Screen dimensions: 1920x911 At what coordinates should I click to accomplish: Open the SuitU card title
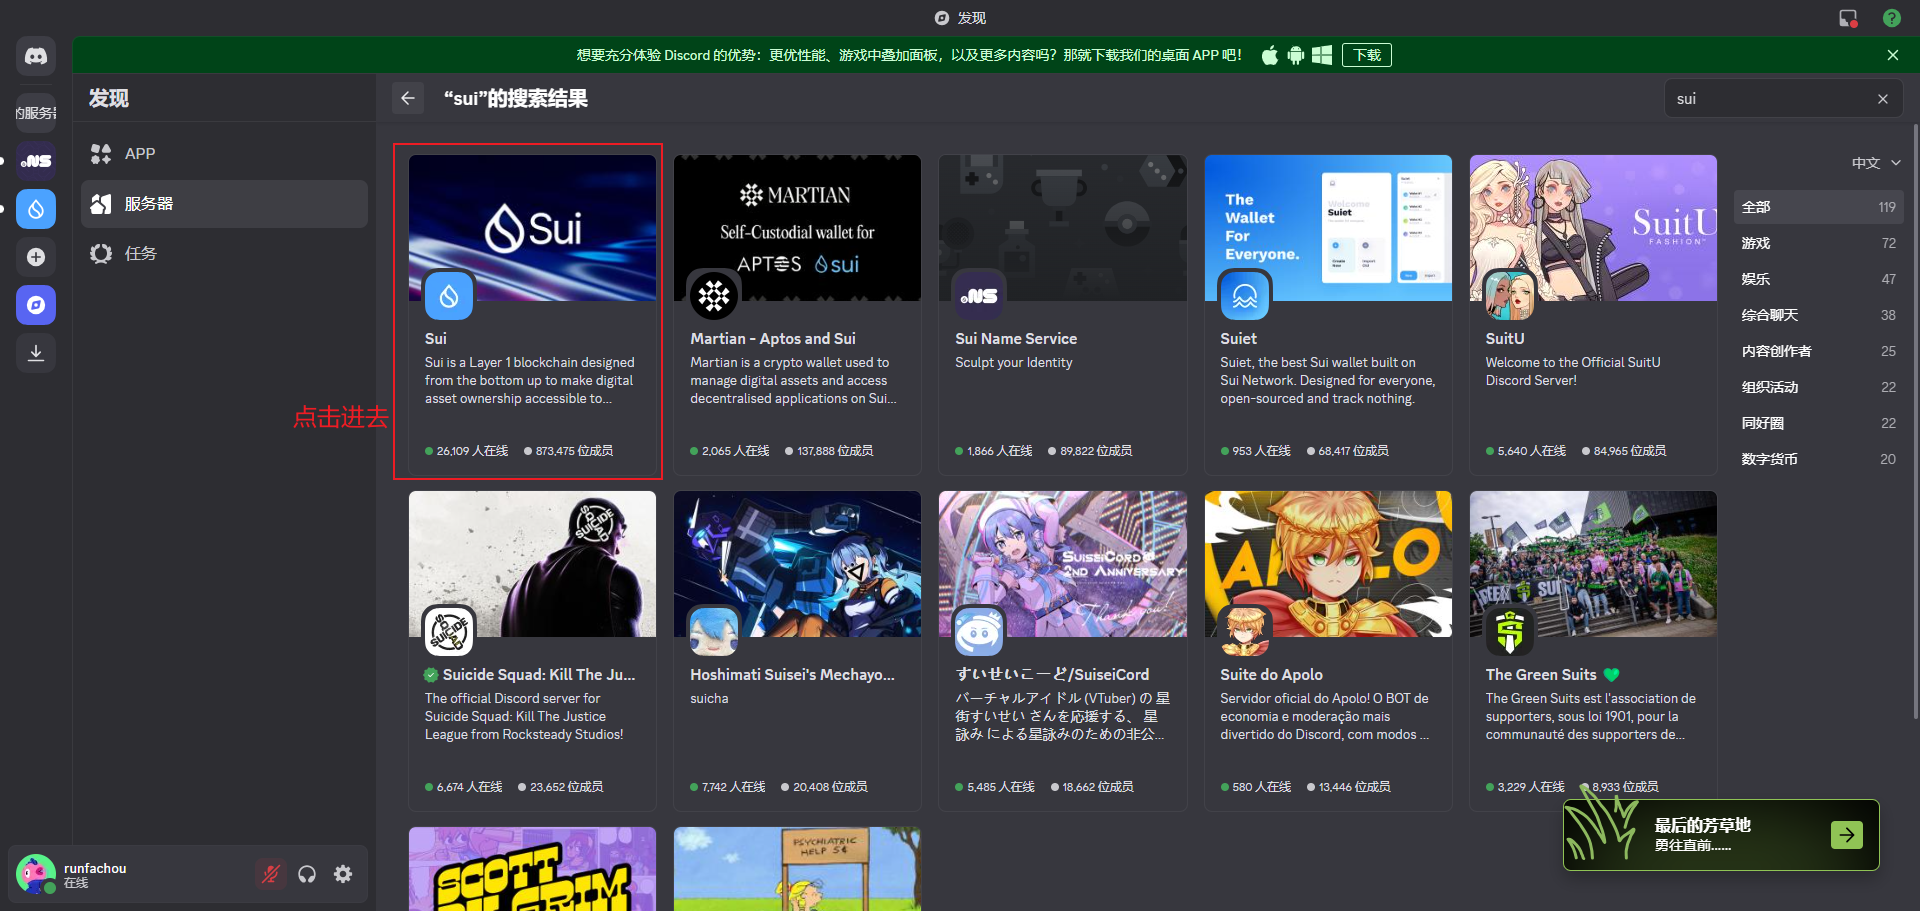click(1505, 339)
